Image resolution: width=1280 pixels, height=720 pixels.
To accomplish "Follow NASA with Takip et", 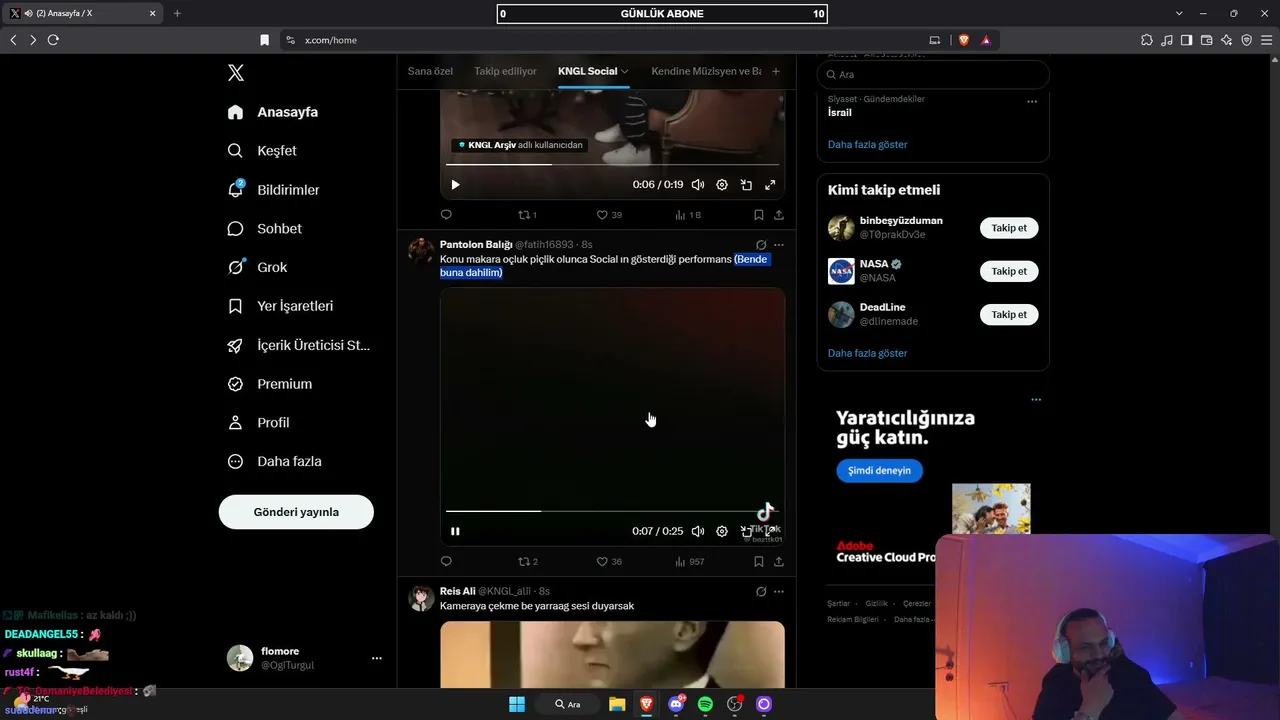I will coord(1009,272).
